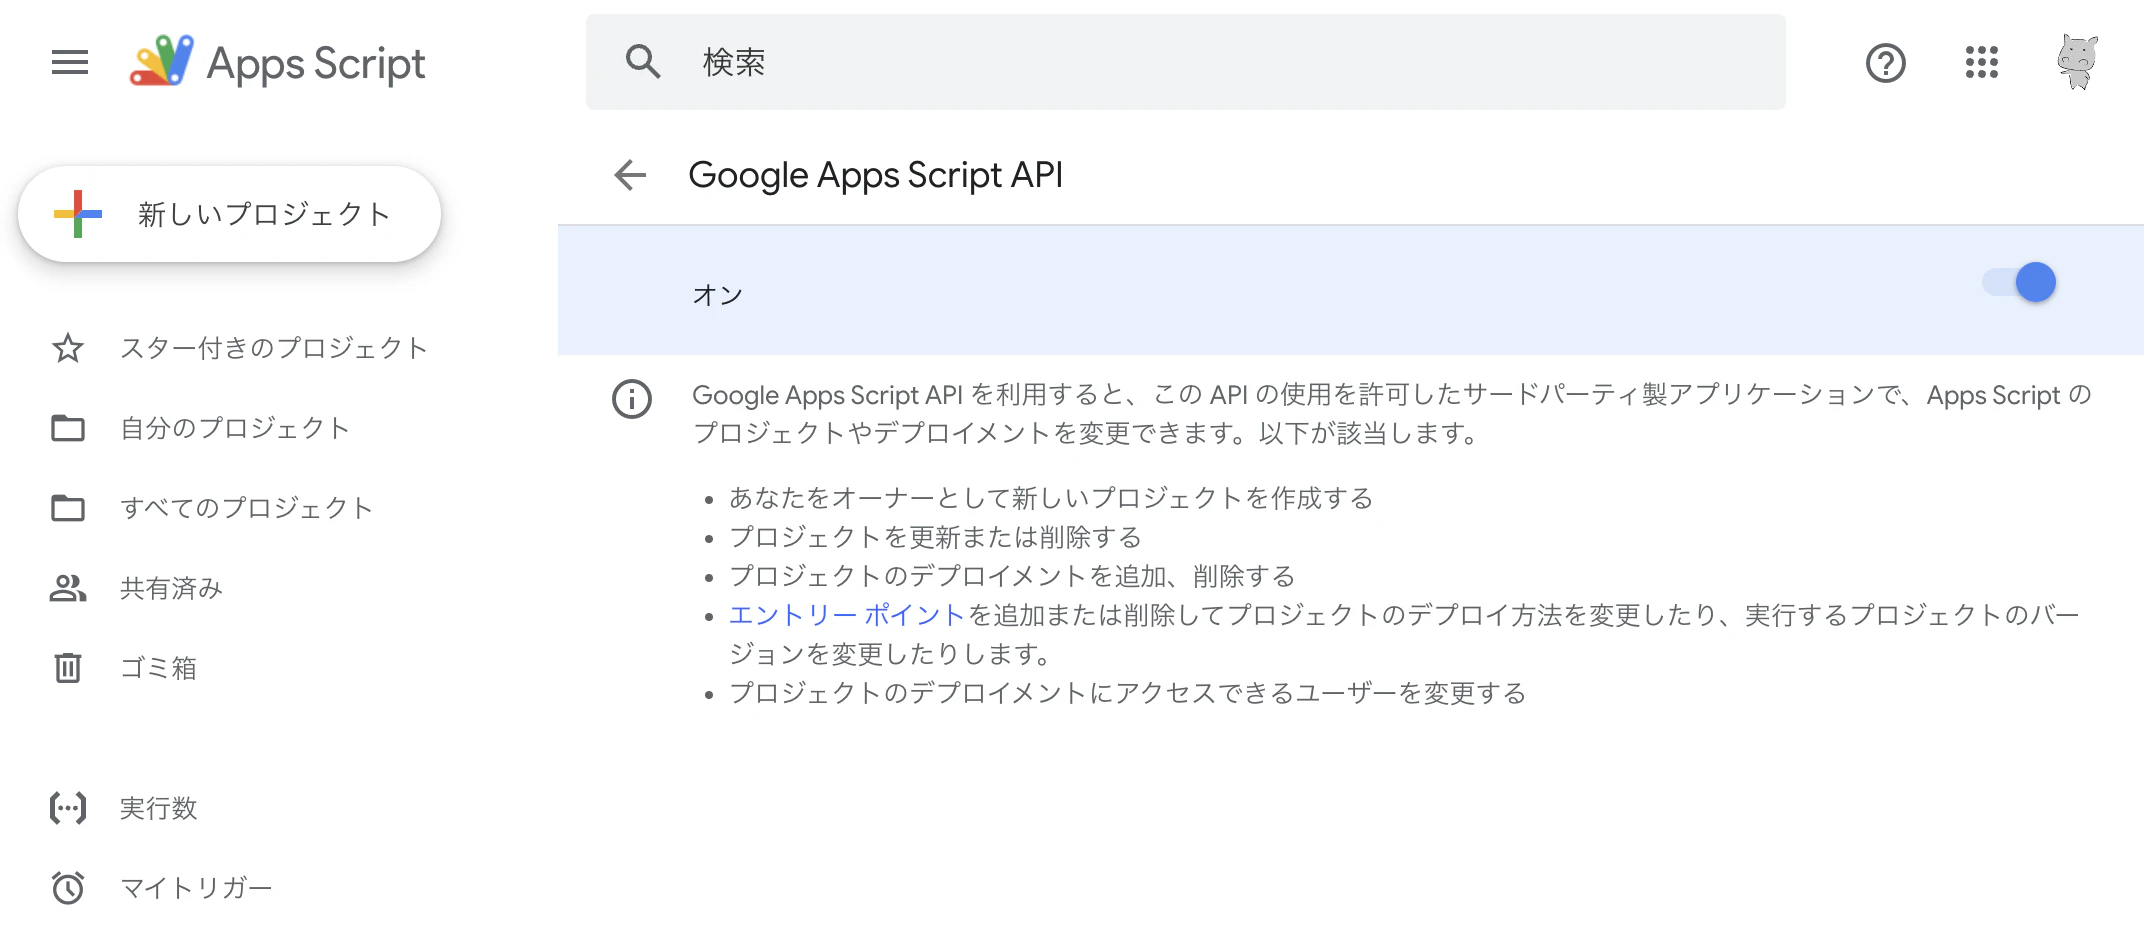Screen dimensions: 2144x936
Task: Click the people icon for 共有済み
Action: click(68, 588)
